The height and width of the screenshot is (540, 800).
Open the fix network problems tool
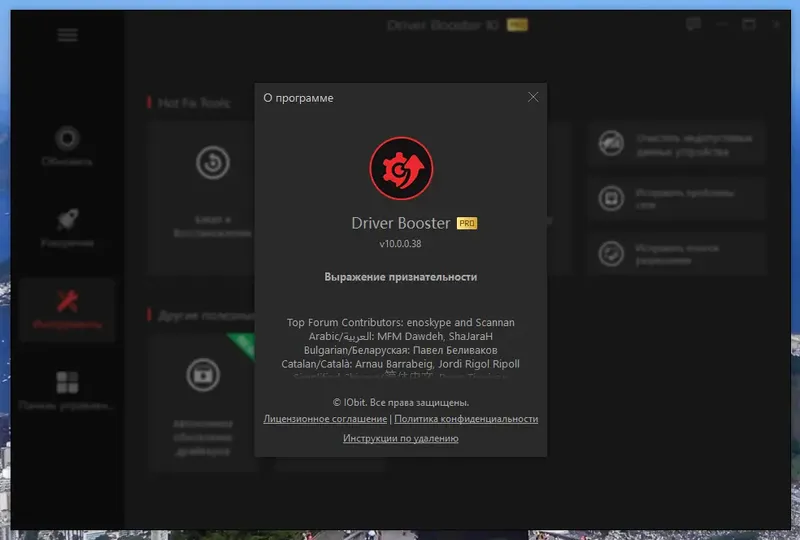click(x=677, y=199)
